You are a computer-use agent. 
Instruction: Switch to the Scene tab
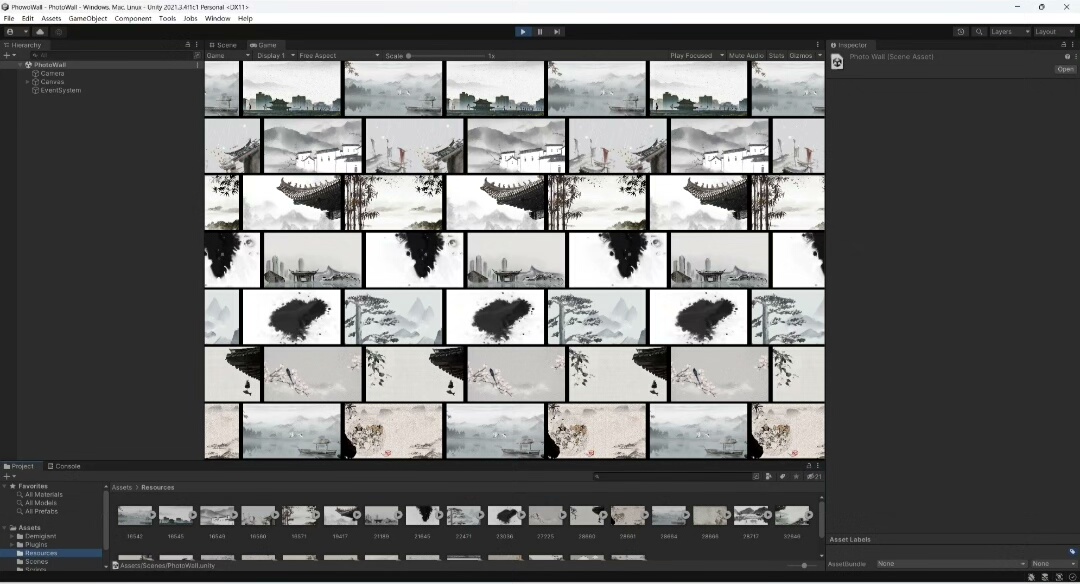[224, 45]
